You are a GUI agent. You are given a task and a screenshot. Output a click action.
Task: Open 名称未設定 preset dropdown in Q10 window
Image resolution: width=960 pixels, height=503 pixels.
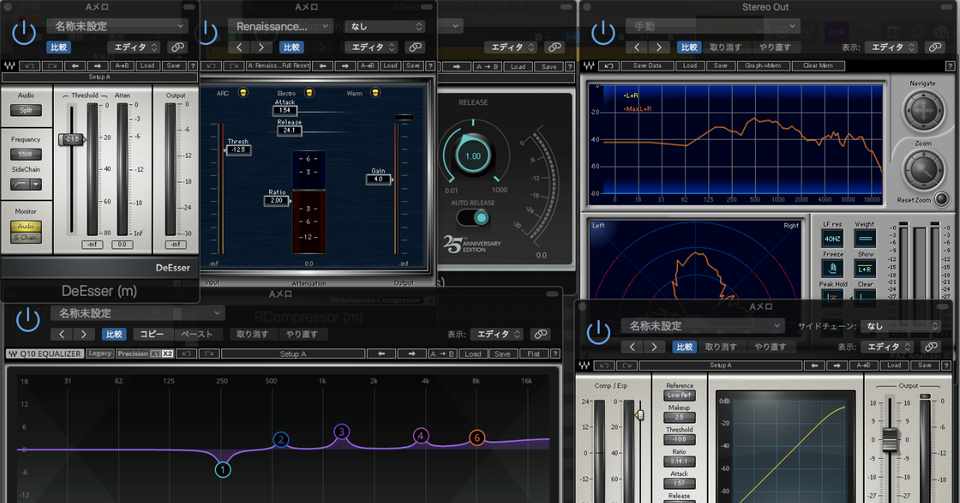138,313
